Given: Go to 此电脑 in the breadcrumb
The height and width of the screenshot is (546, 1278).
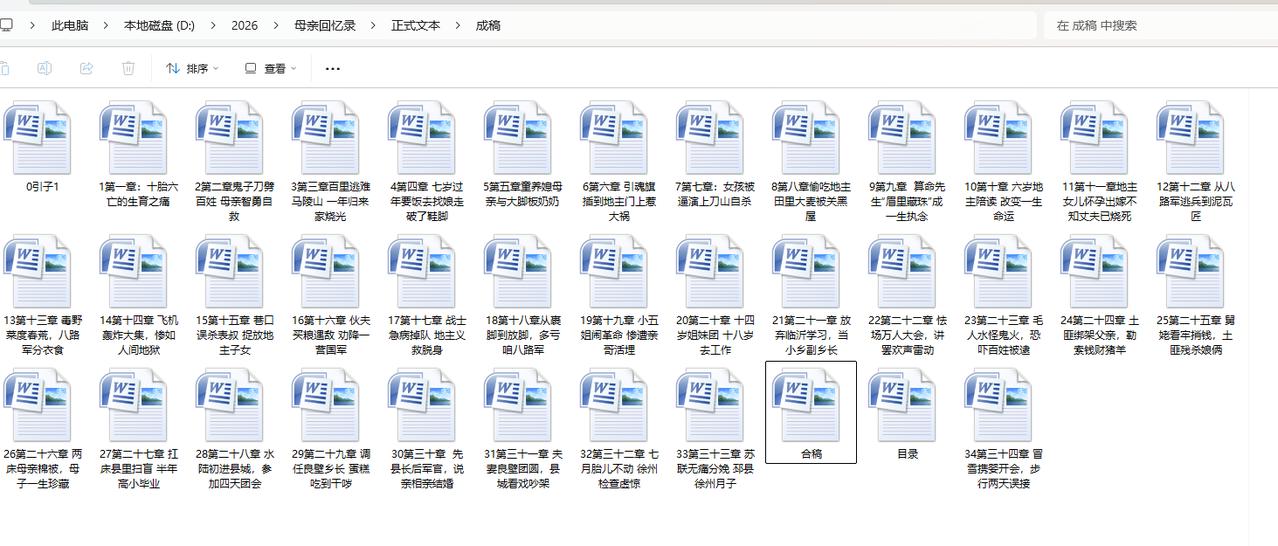Looking at the screenshot, I should click(70, 25).
